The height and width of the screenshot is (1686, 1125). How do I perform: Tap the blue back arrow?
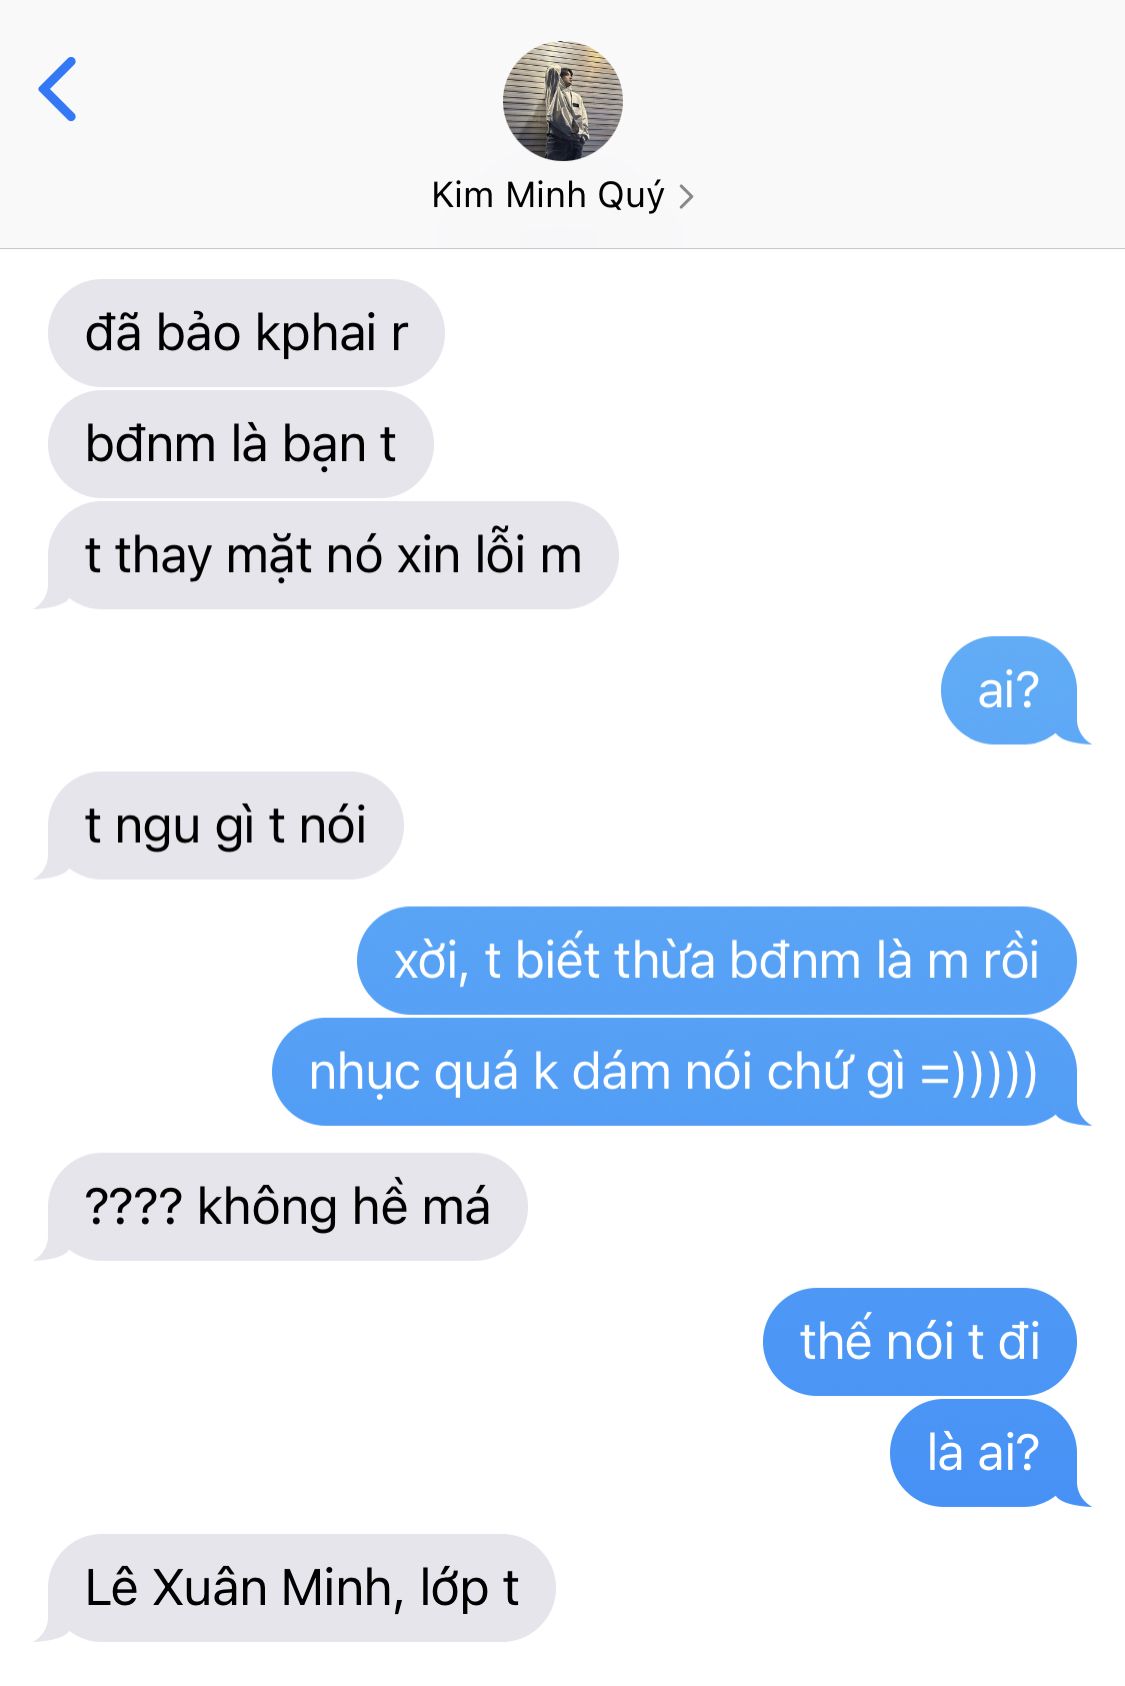point(57,89)
